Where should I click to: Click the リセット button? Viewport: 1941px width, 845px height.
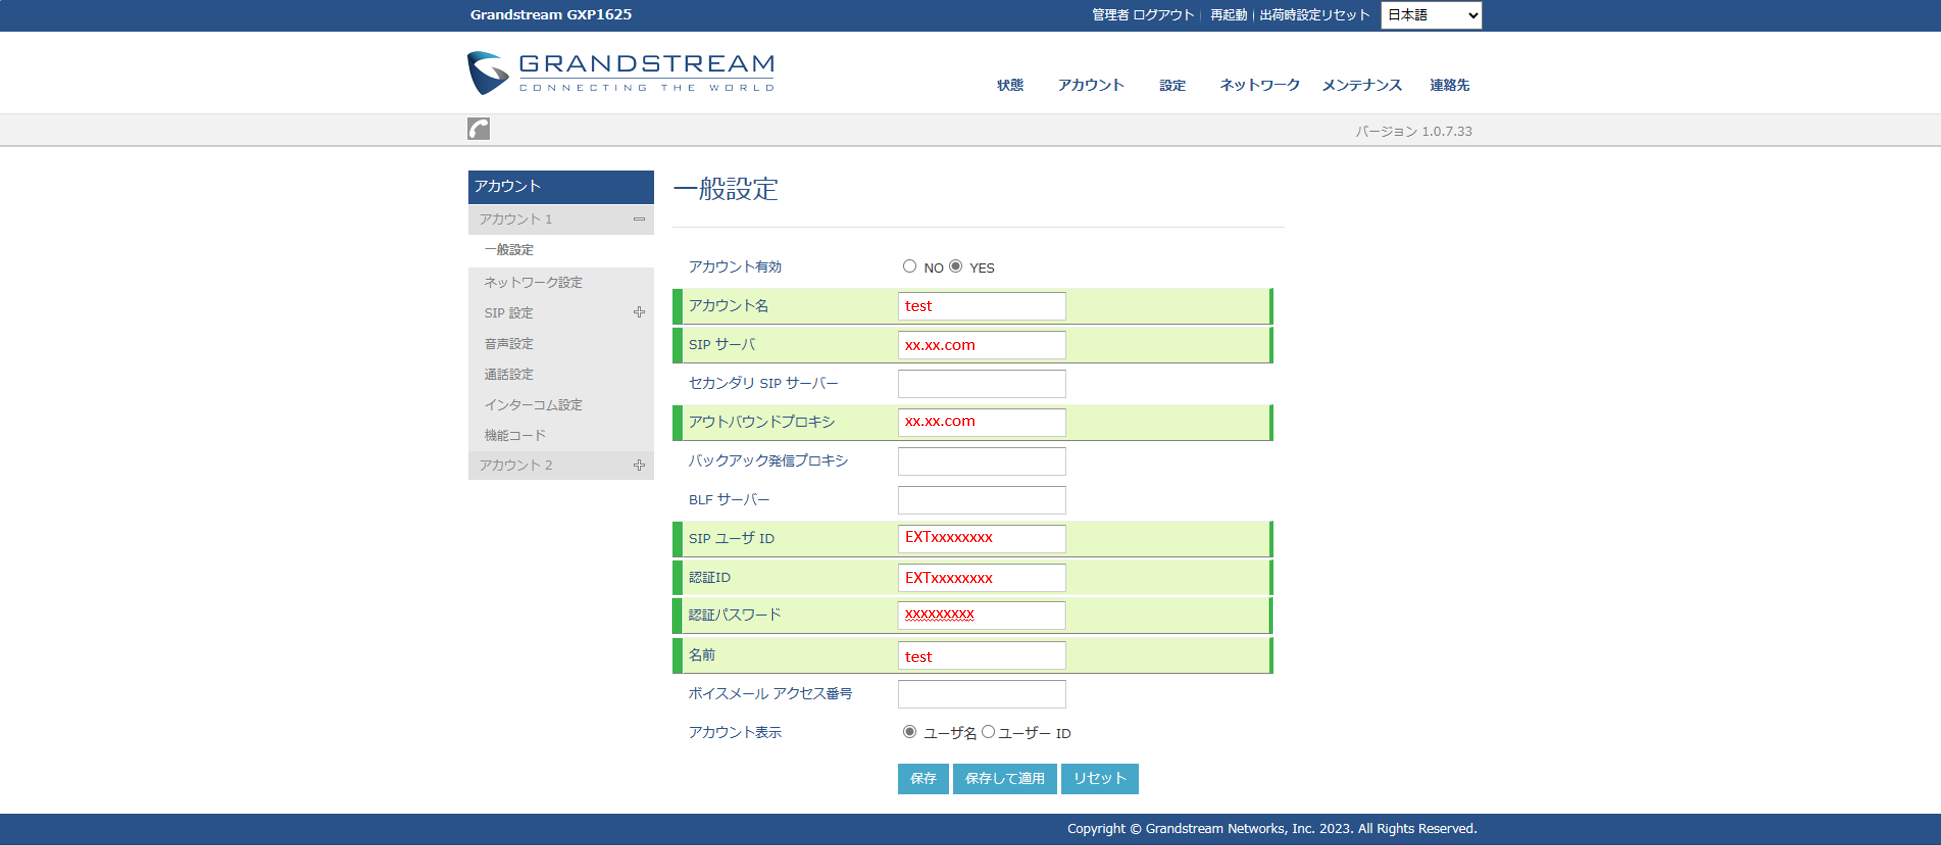click(x=1100, y=778)
